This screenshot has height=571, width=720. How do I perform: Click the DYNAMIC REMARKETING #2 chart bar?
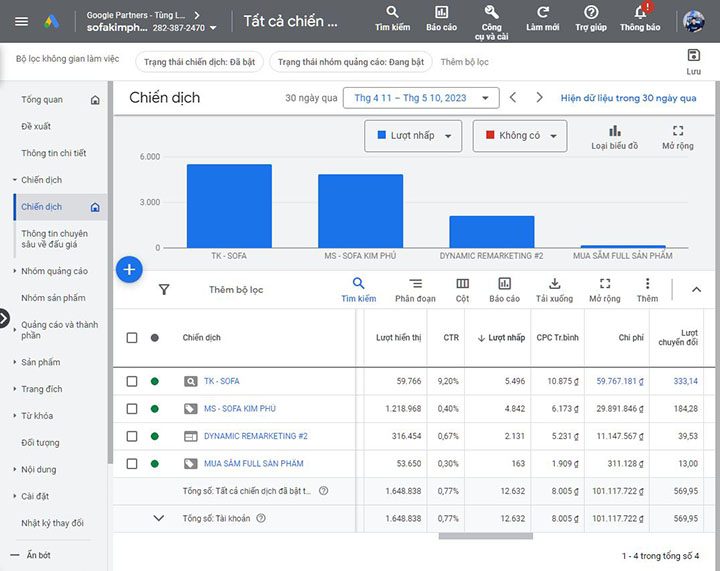492,232
